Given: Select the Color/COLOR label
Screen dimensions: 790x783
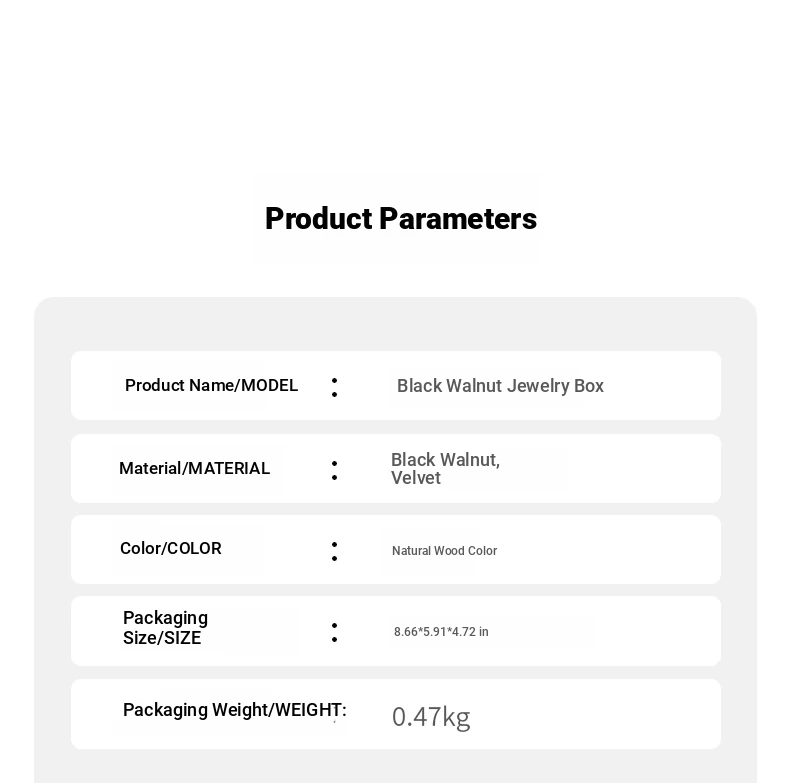Looking at the screenshot, I should click(171, 548).
